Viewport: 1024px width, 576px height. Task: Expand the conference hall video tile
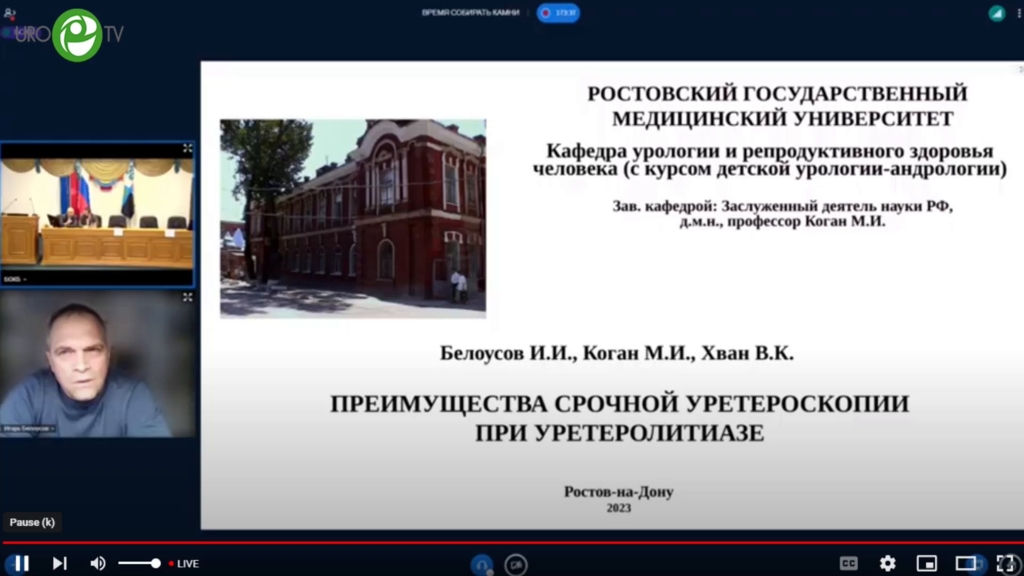[x=187, y=149]
